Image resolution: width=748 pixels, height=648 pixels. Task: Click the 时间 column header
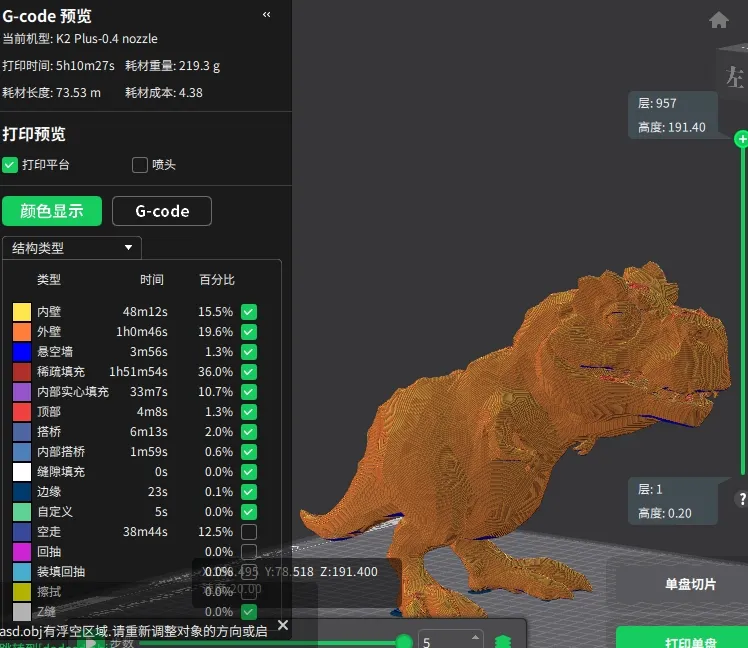pyautogui.click(x=152, y=280)
